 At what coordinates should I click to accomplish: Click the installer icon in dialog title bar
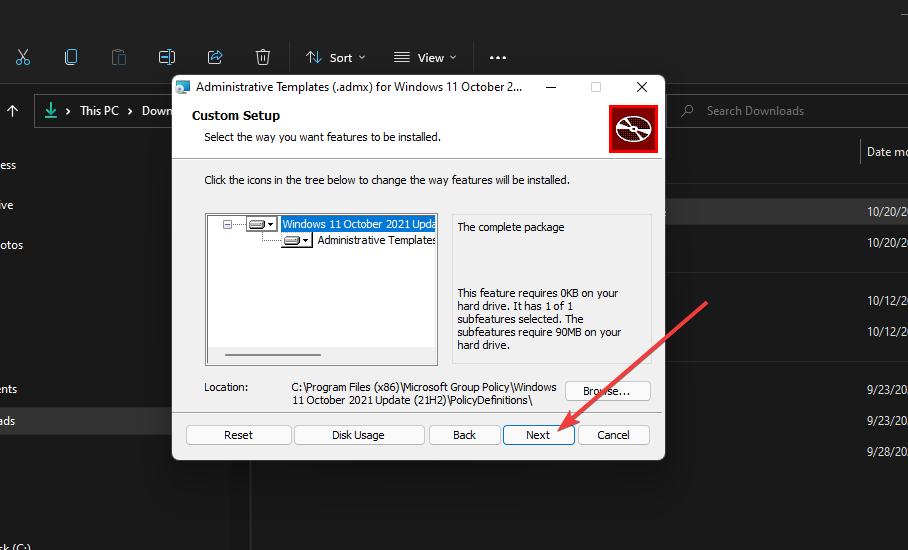183,87
